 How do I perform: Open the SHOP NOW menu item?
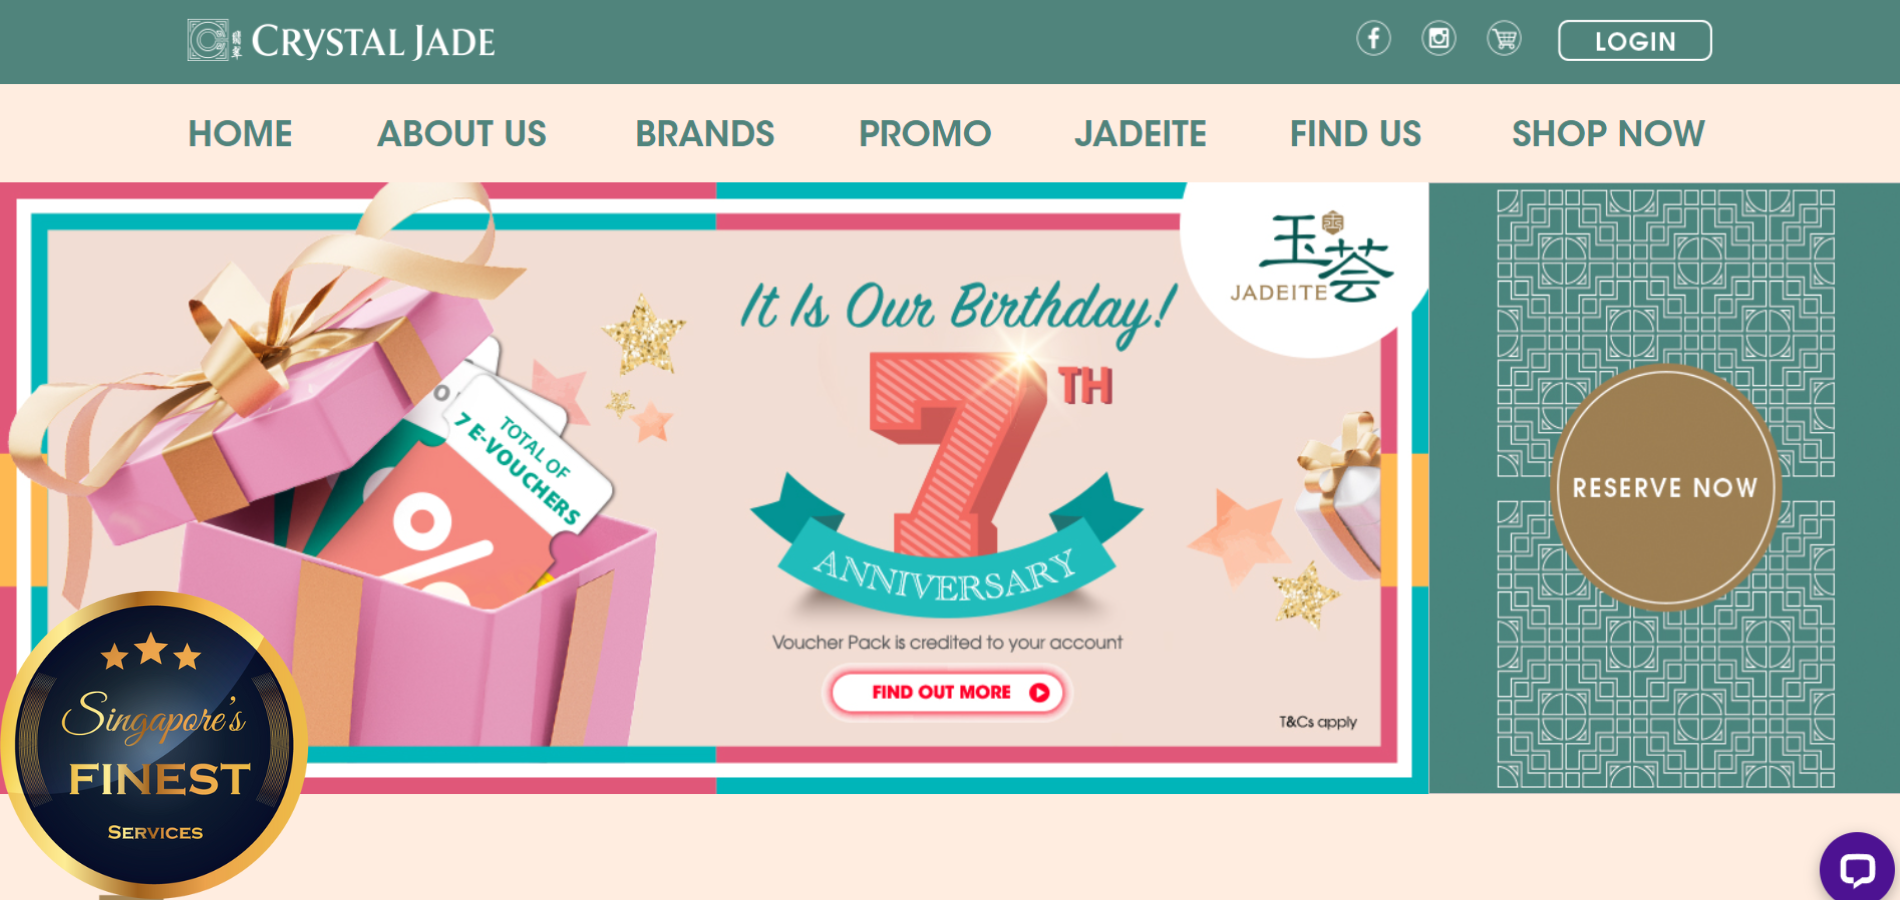click(1608, 133)
